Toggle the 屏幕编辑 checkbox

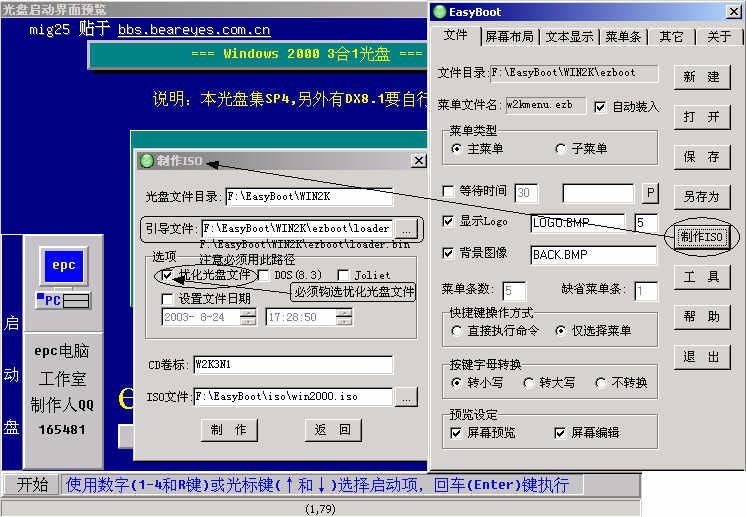point(560,433)
